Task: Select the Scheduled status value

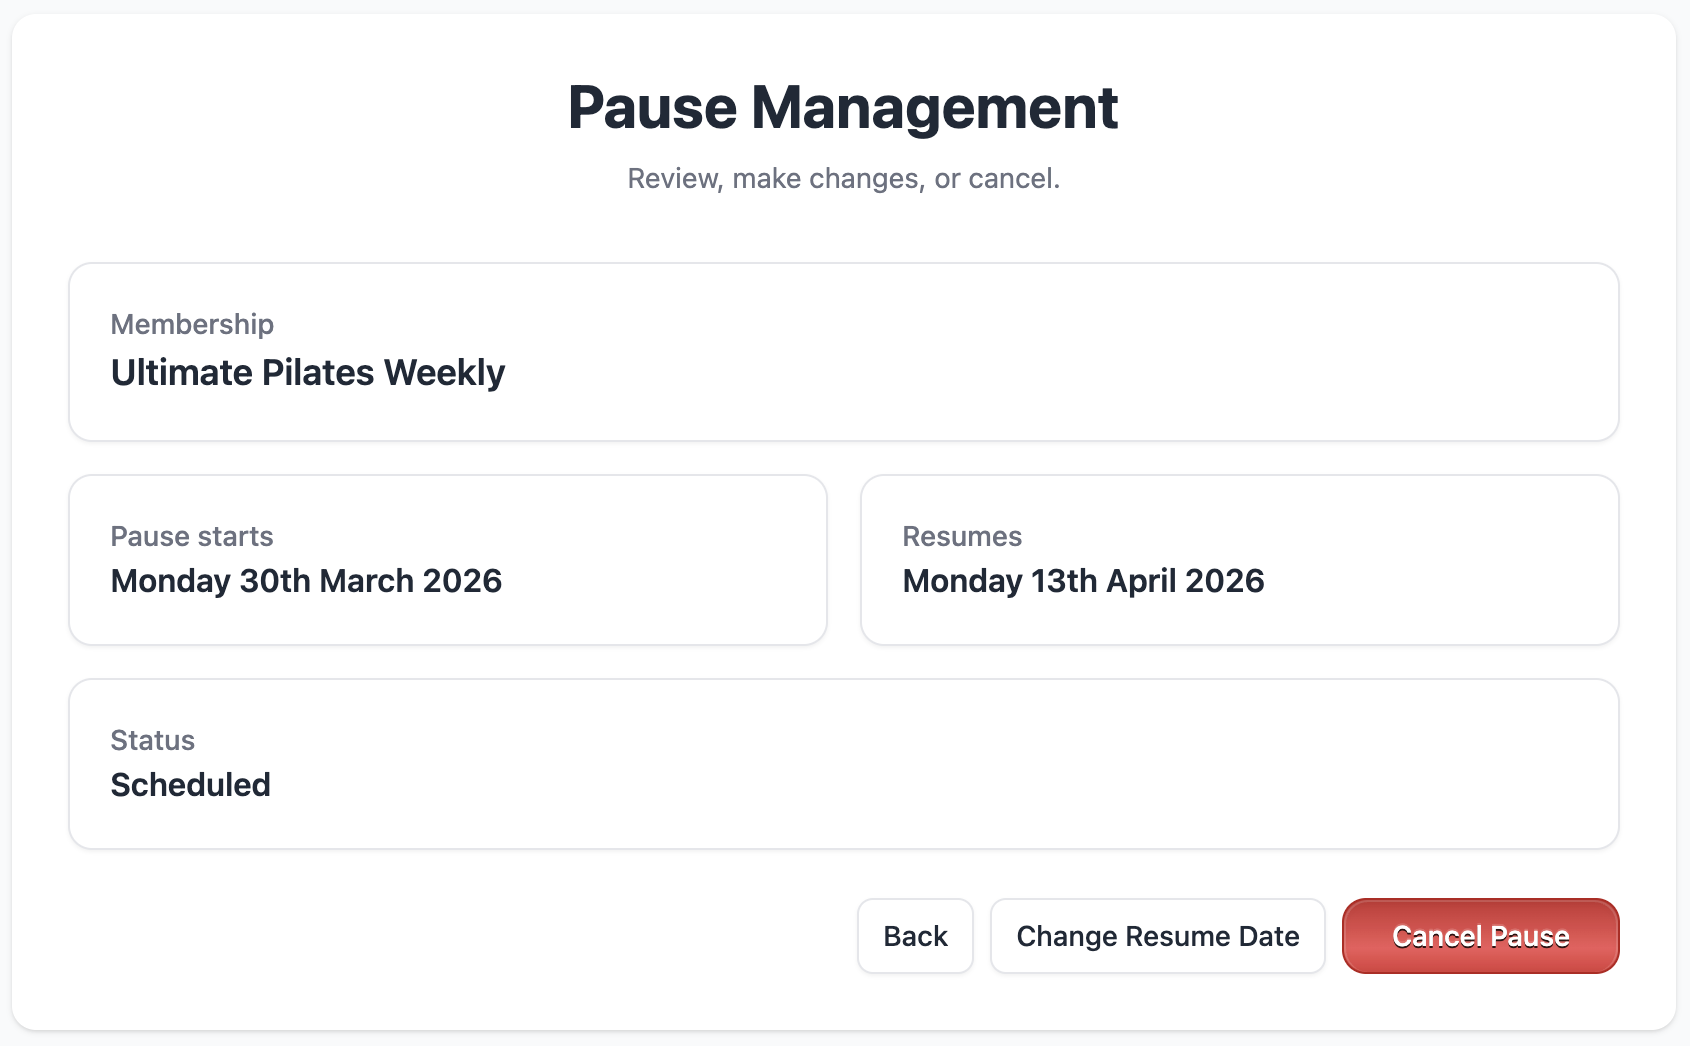Action: pyautogui.click(x=190, y=785)
